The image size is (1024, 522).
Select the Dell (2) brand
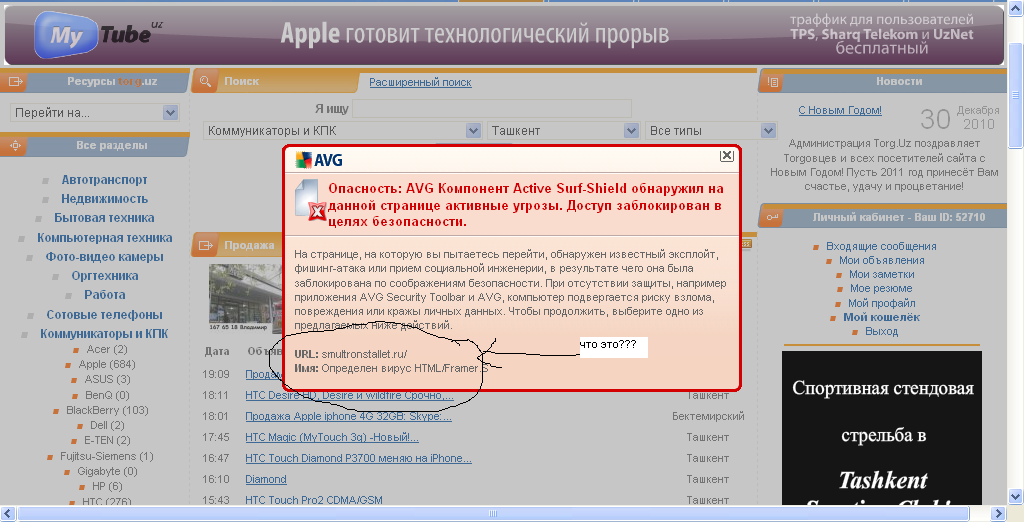(x=107, y=425)
